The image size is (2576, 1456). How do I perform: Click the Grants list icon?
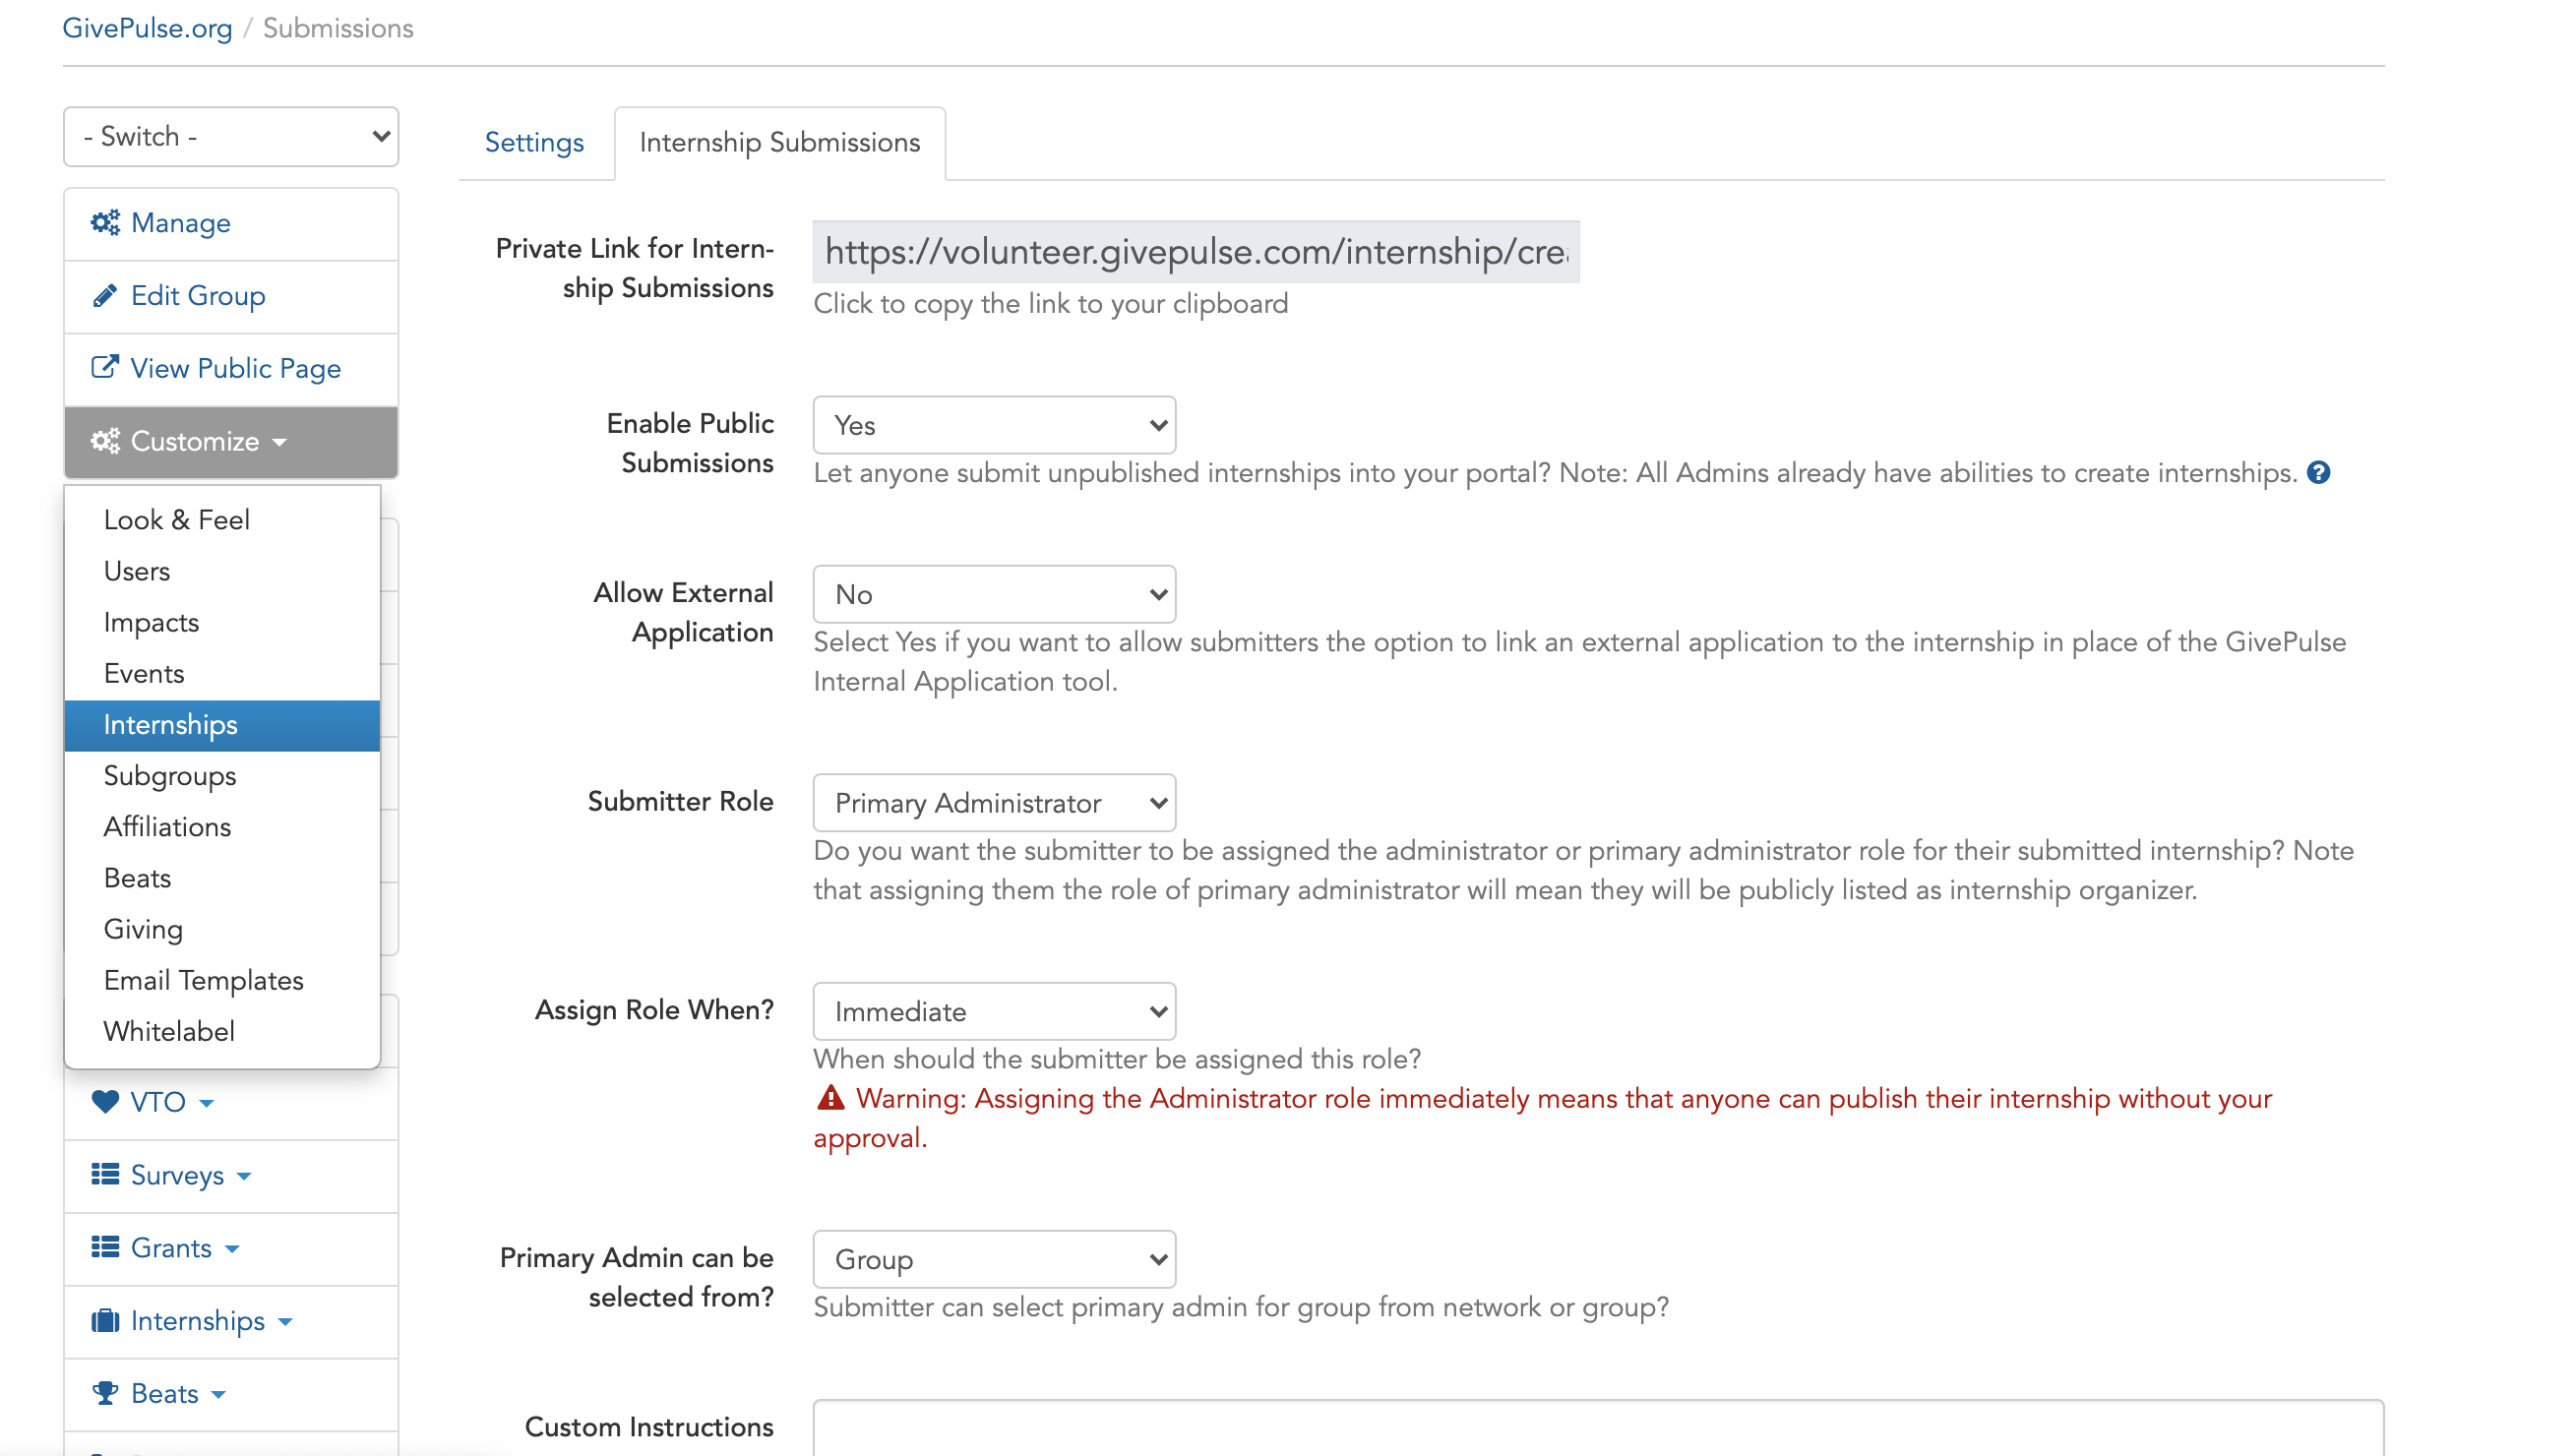tap(105, 1247)
